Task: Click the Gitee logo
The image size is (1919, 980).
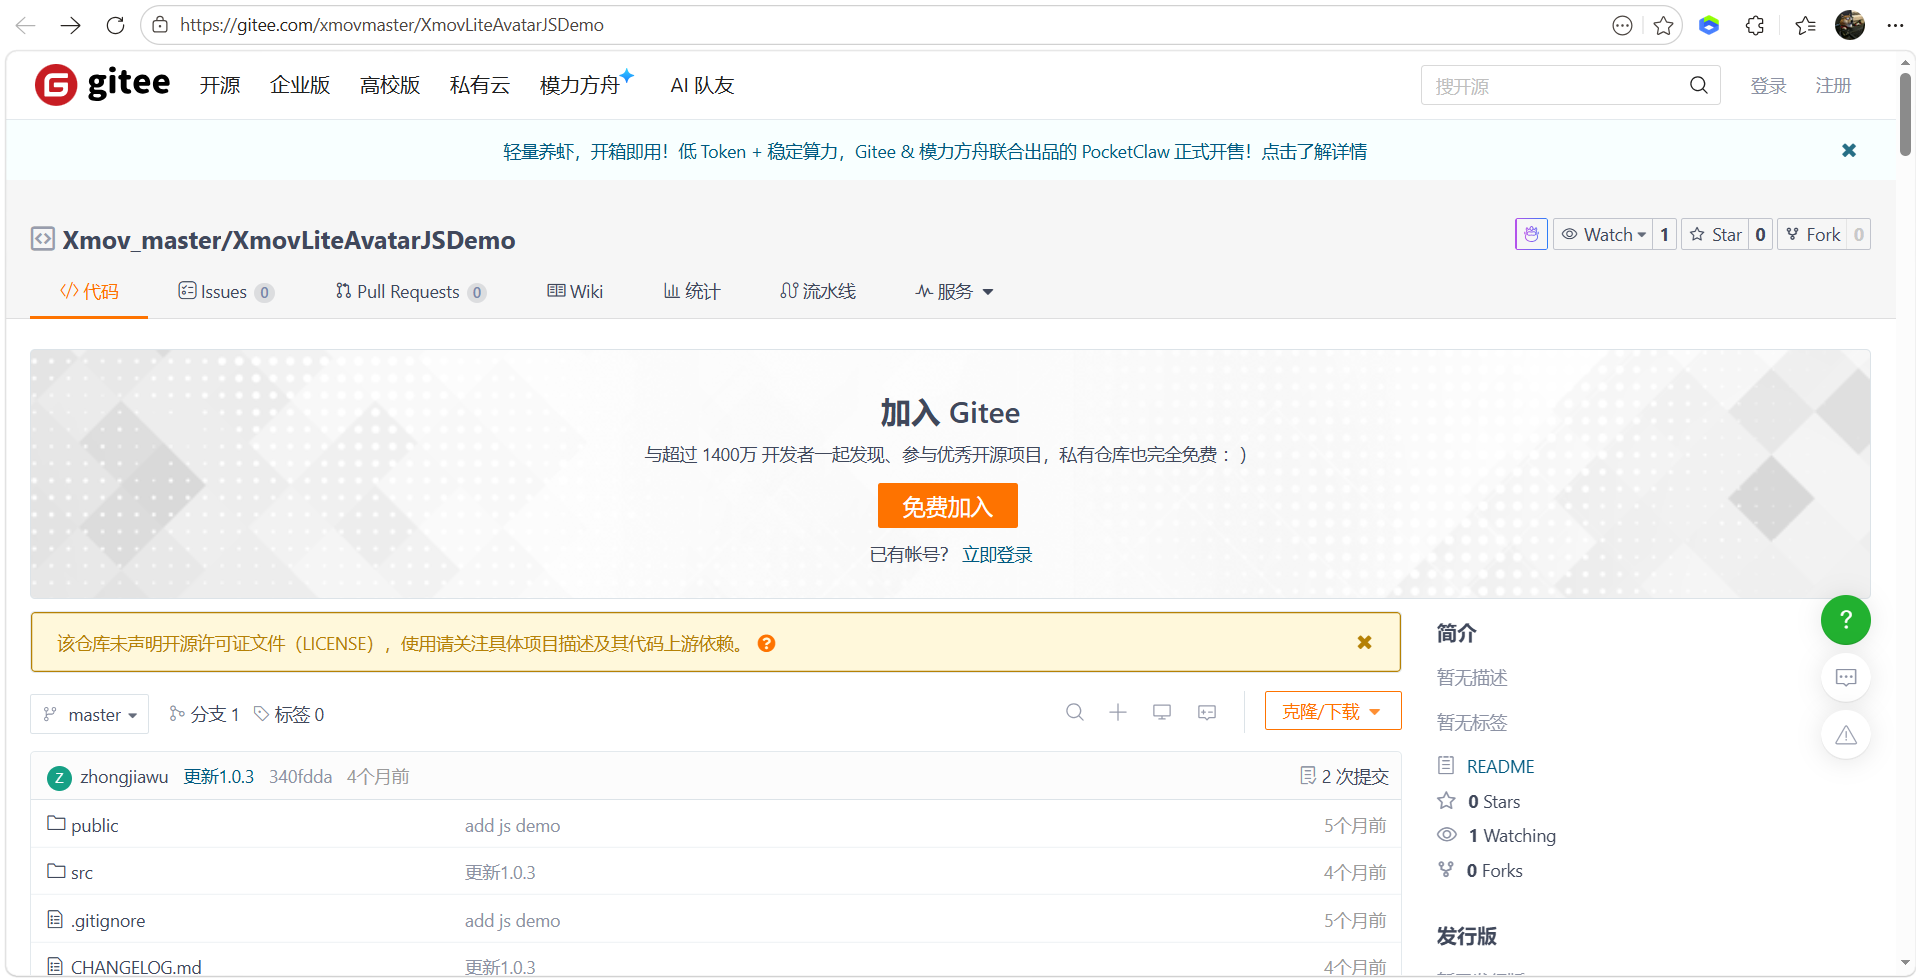Action: point(102,84)
